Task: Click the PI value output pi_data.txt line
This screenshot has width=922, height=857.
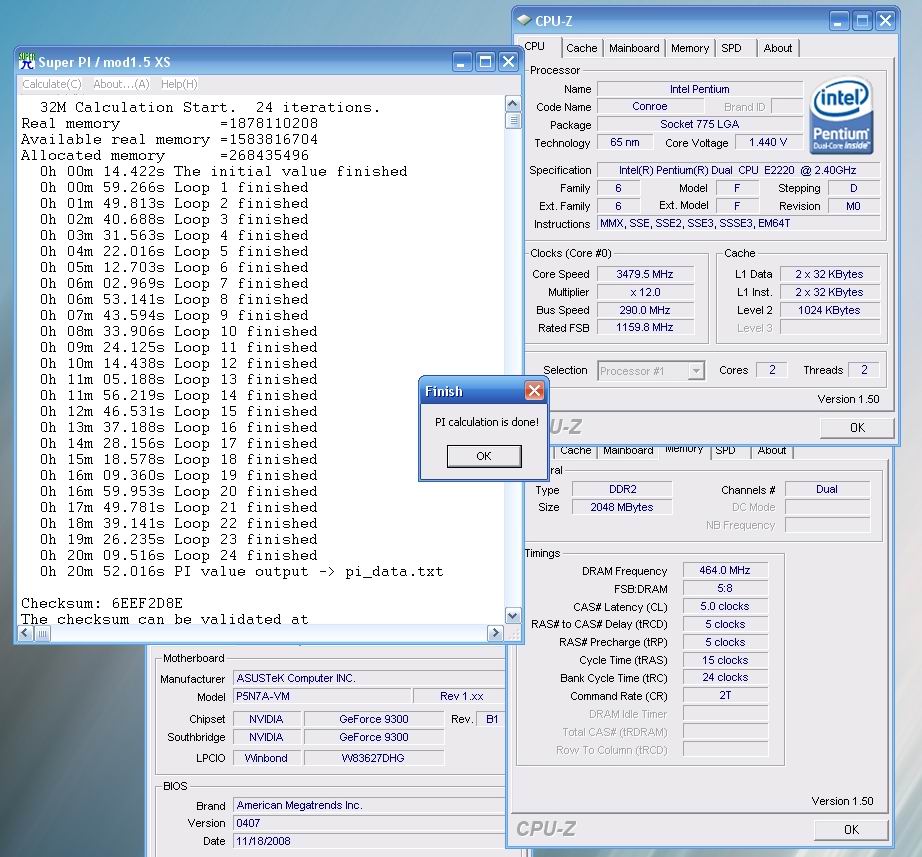Action: [242, 571]
